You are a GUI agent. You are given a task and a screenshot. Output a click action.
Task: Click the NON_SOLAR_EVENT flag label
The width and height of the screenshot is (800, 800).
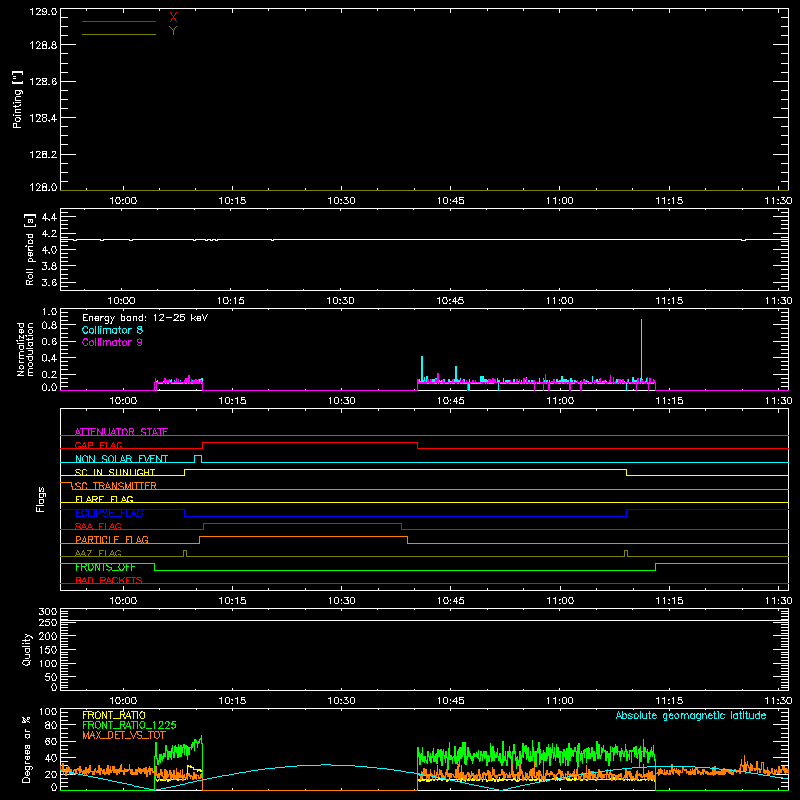click(x=121, y=459)
